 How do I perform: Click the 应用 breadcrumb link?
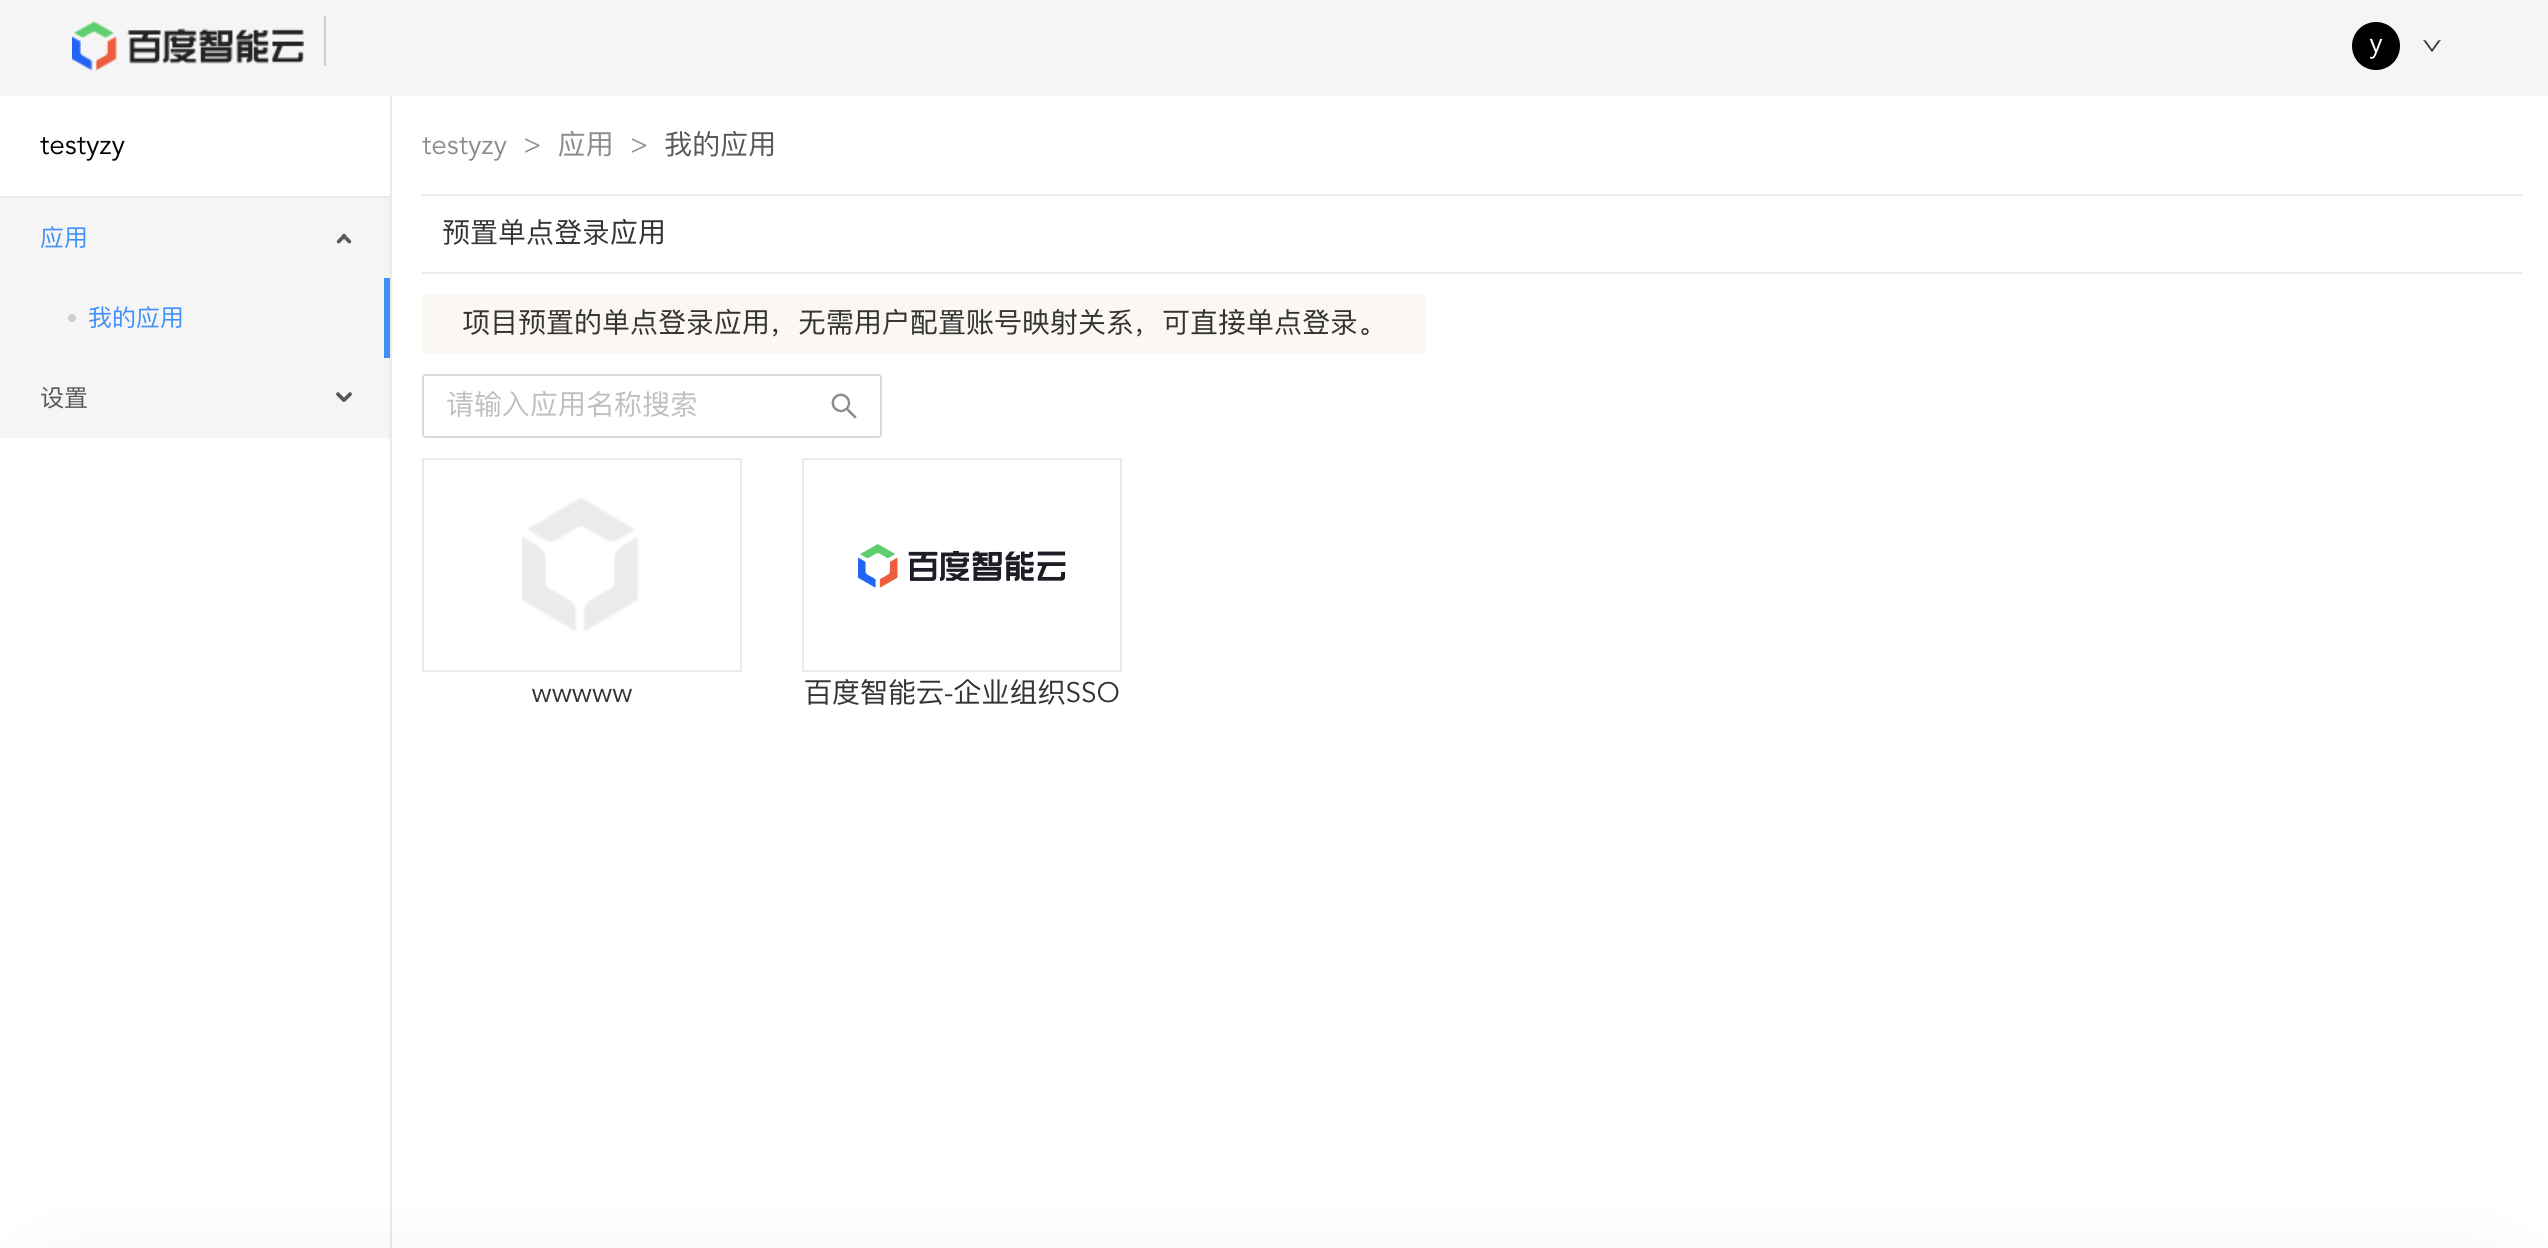[x=585, y=145]
